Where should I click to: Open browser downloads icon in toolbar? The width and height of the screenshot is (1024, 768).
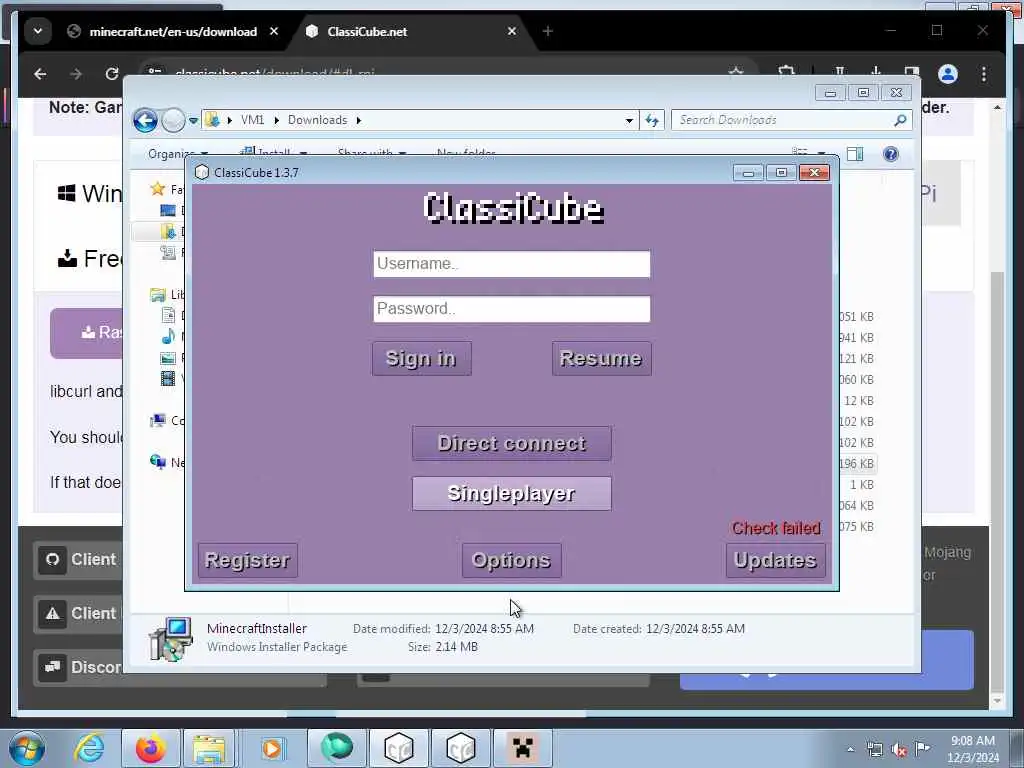(x=876, y=72)
